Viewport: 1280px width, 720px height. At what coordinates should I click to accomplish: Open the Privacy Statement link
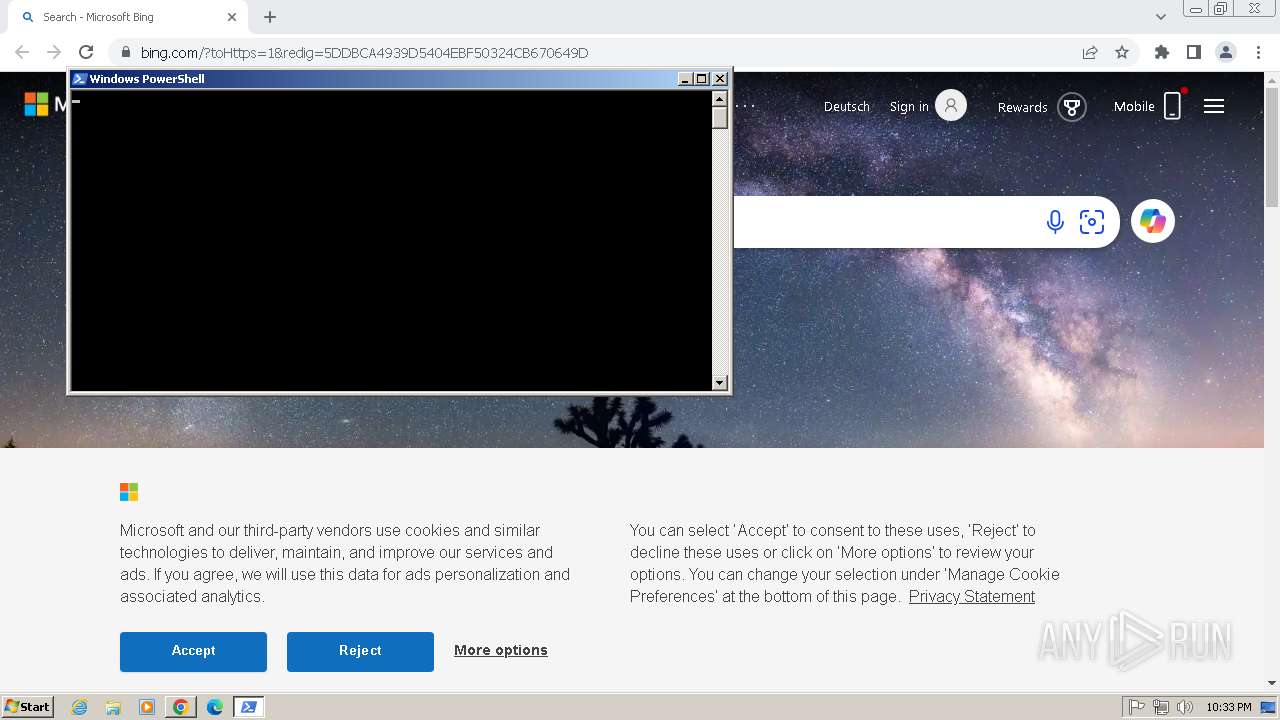pyautogui.click(x=972, y=596)
